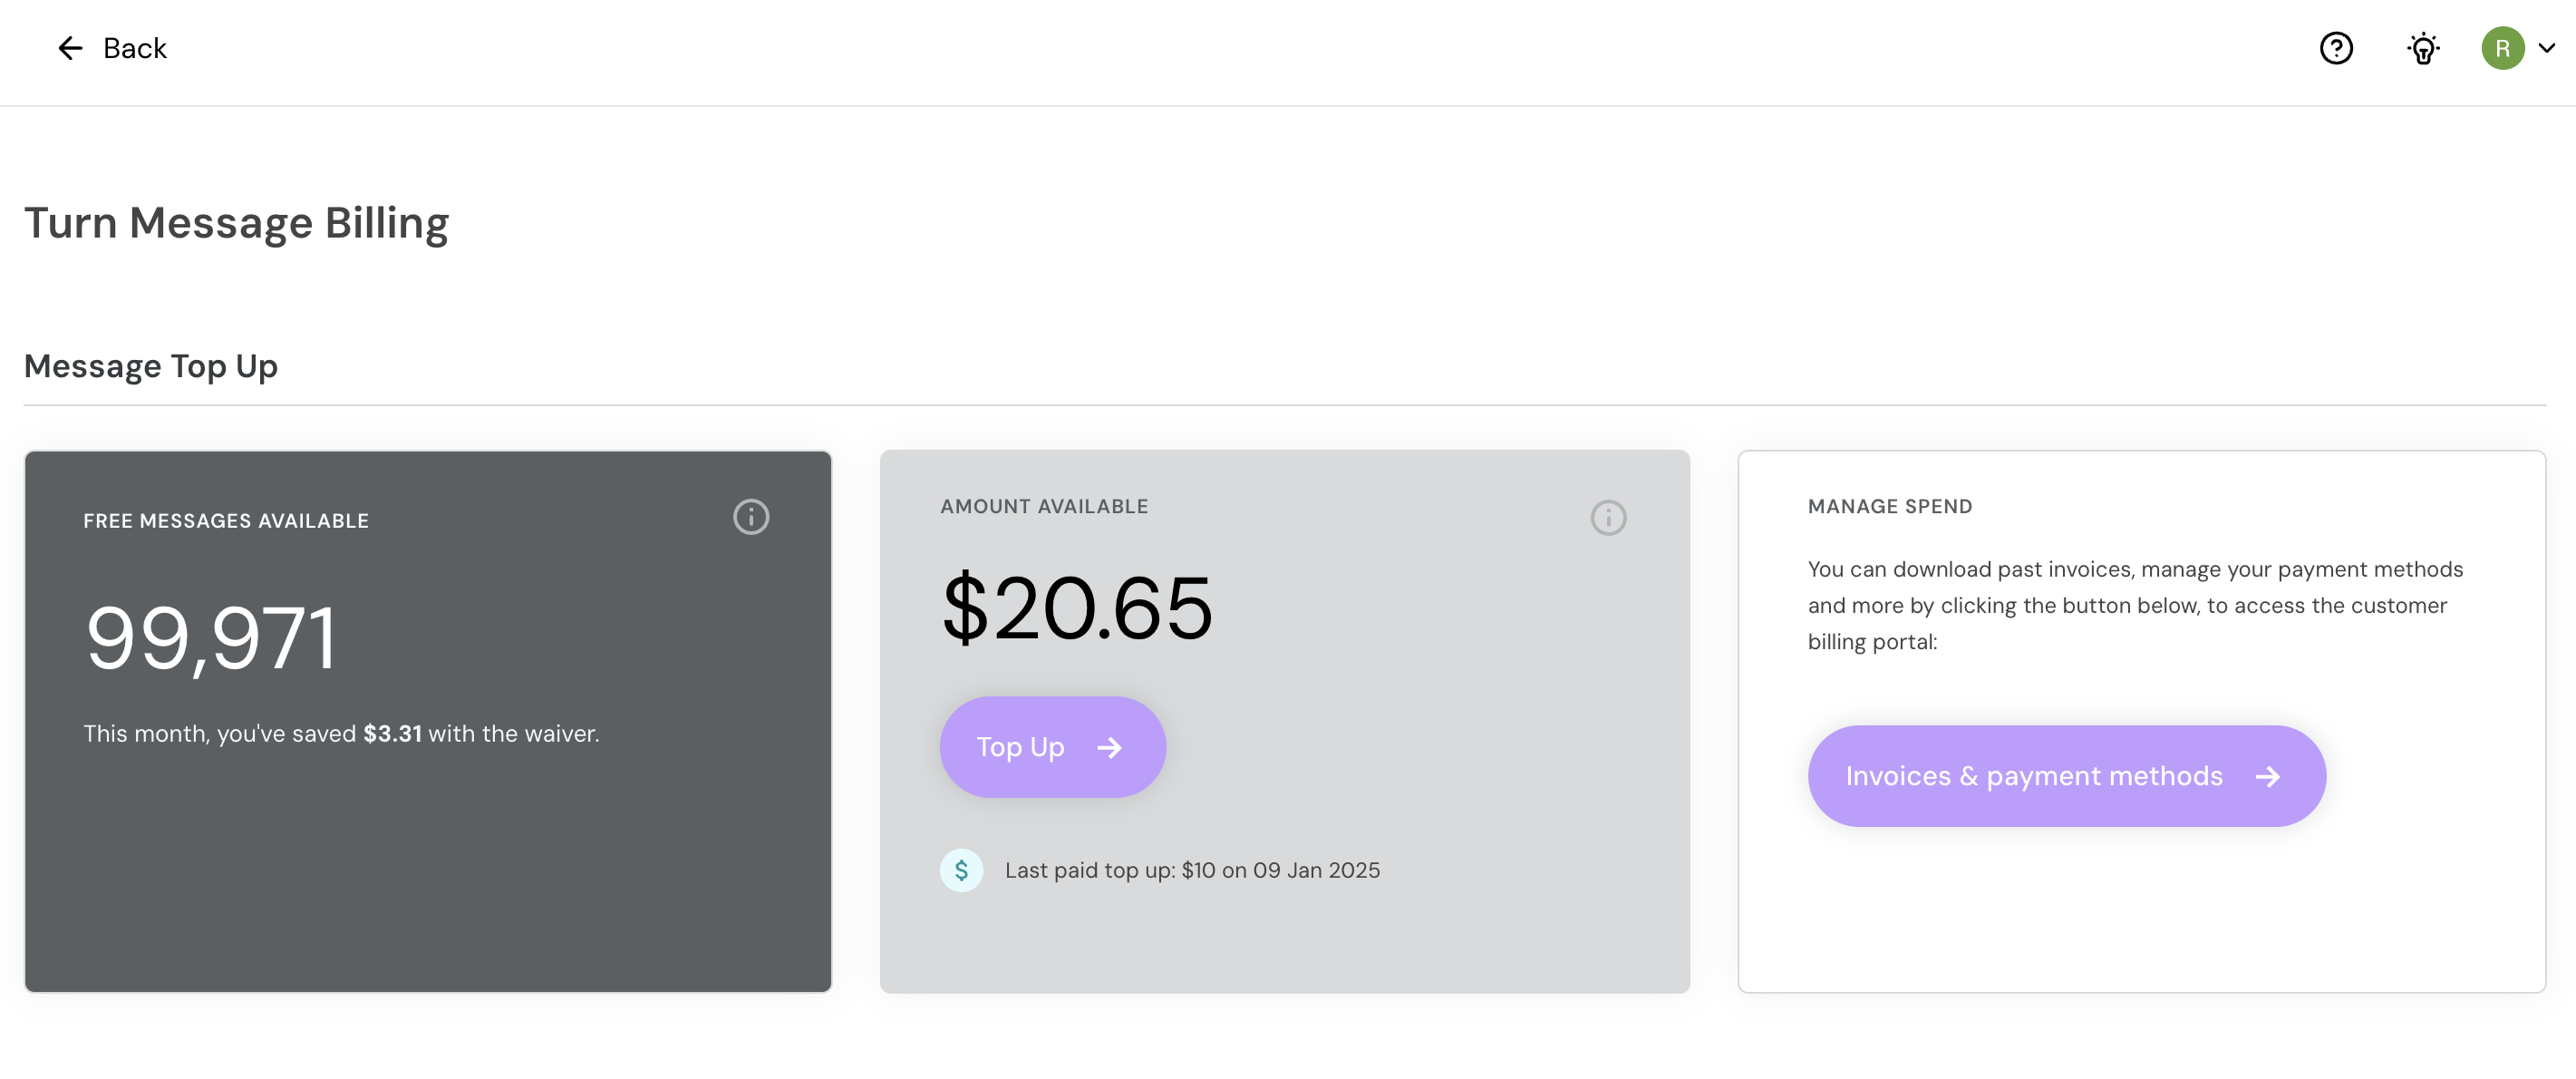The width and height of the screenshot is (2576, 1079).
Task: Click the green R profile avatar
Action: click(x=2502, y=48)
